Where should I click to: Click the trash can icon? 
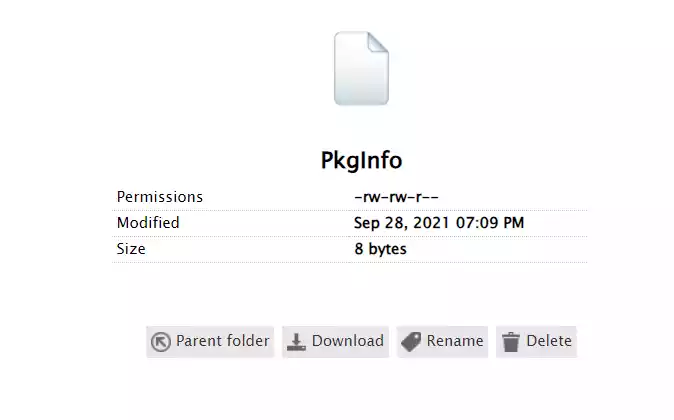(511, 342)
